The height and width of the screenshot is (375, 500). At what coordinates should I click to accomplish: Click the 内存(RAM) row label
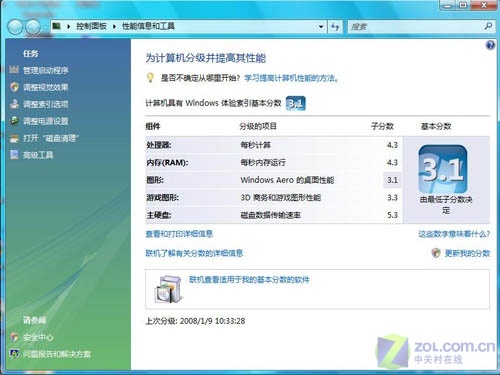pos(167,163)
